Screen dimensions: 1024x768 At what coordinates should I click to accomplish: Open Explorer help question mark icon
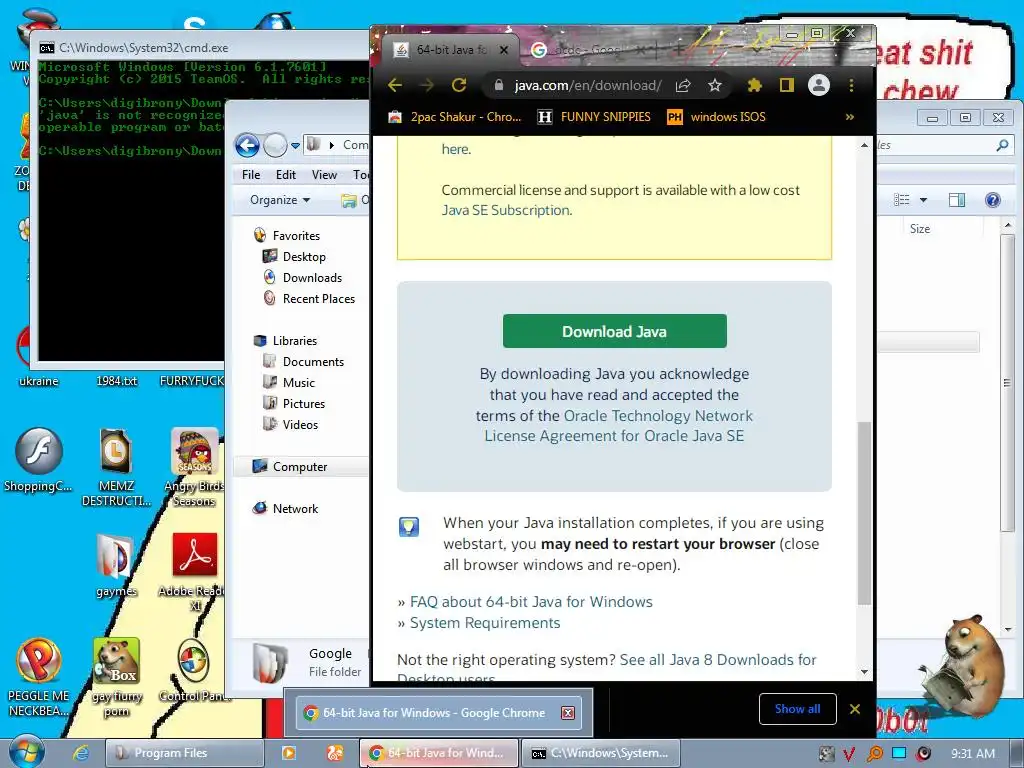coord(993,200)
